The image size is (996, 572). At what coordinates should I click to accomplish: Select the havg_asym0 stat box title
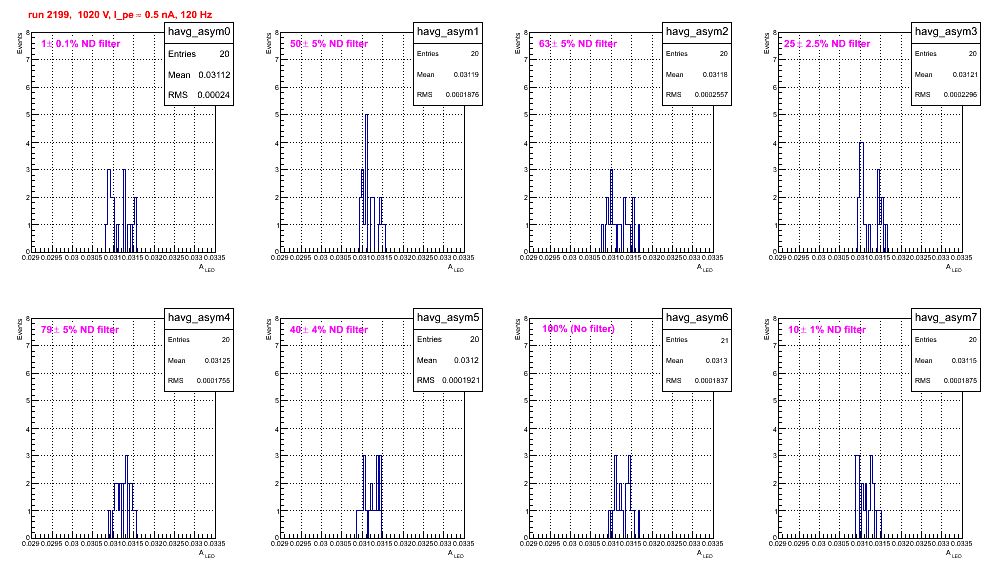(199, 32)
